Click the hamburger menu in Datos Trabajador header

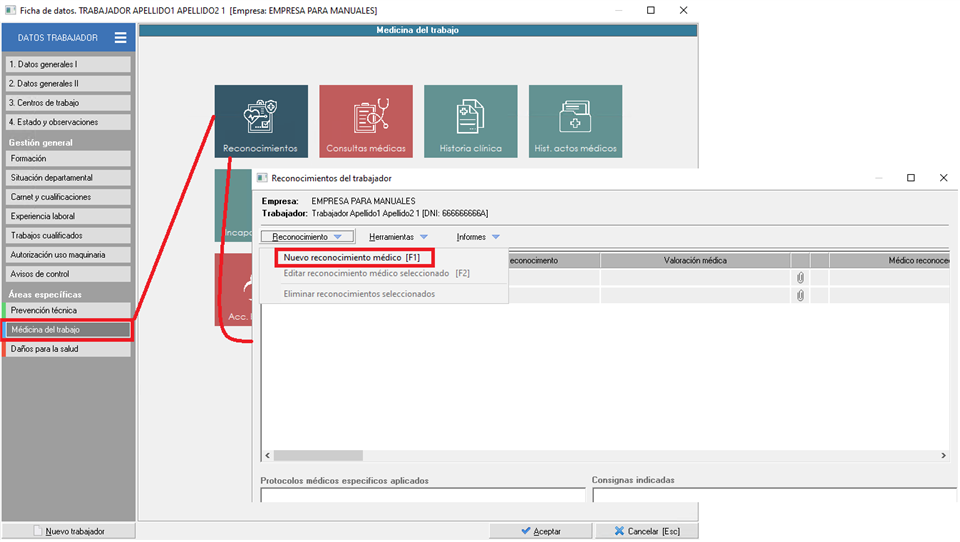point(120,38)
